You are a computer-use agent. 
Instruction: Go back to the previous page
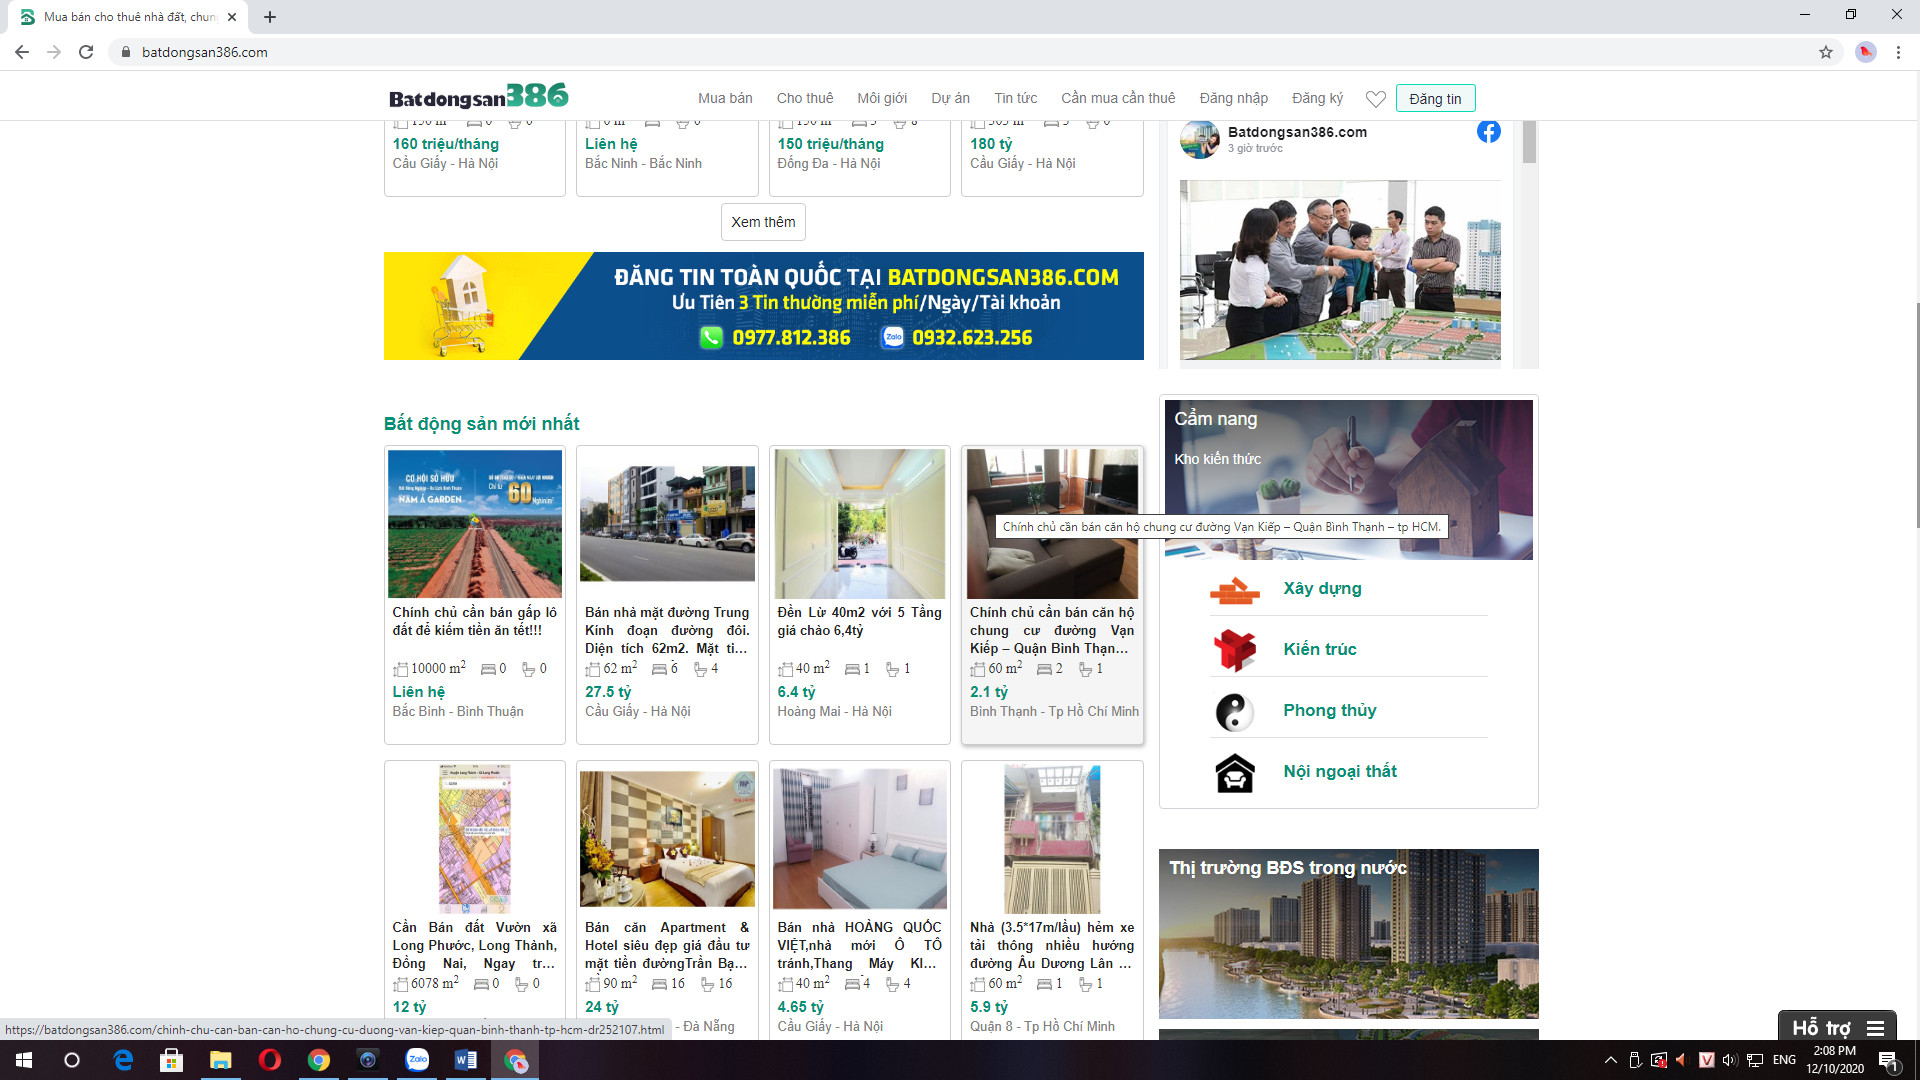[x=22, y=52]
